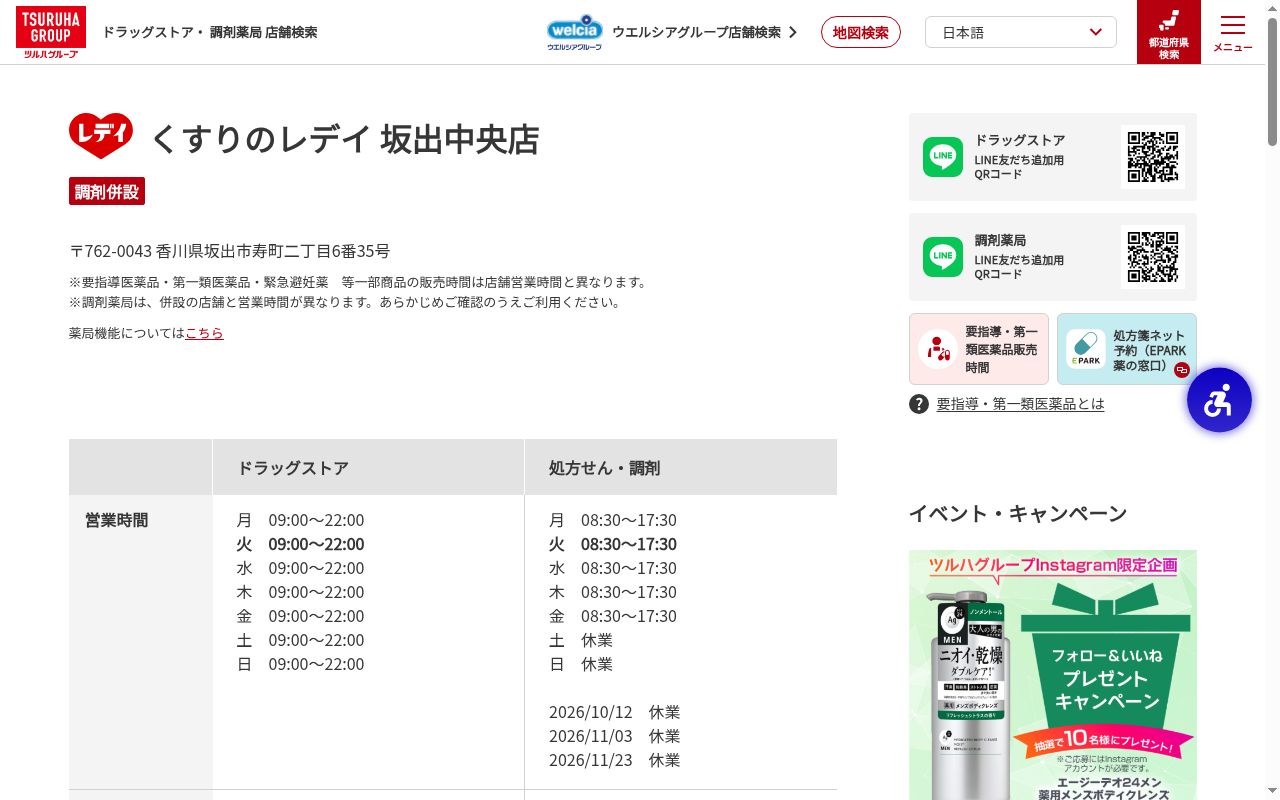Click the store name くすりのレデイ 坂出中央店
Image resolution: width=1280 pixels, height=800 pixels.
[x=345, y=138]
